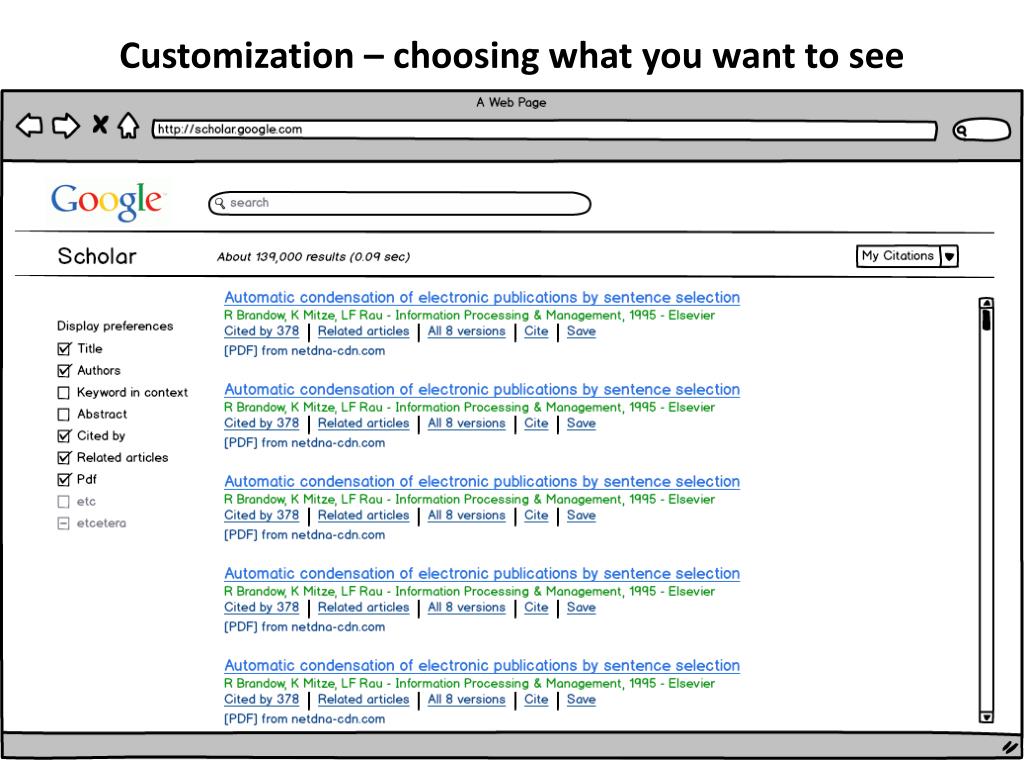Click the first result's authors line
The height and width of the screenshot is (768, 1024).
[x=470, y=315]
